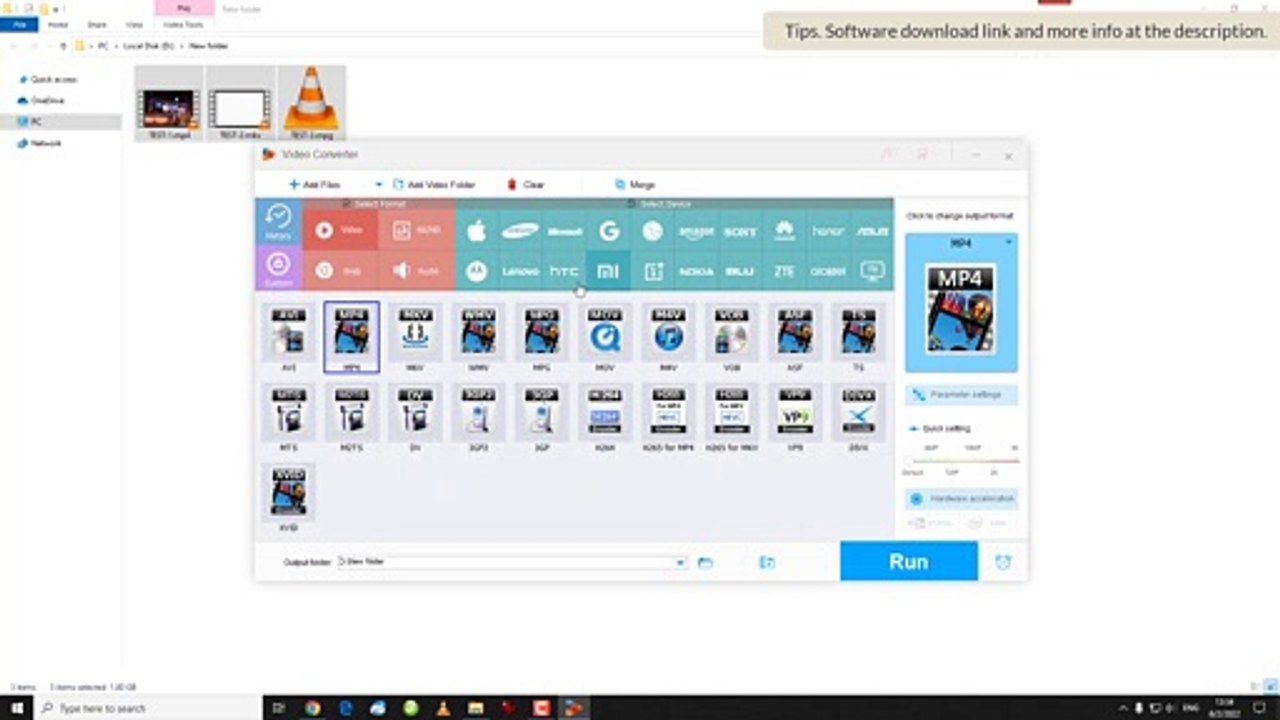The image size is (1280, 720).
Task: Toggle Hardware acceleration
Action: click(962, 498)
